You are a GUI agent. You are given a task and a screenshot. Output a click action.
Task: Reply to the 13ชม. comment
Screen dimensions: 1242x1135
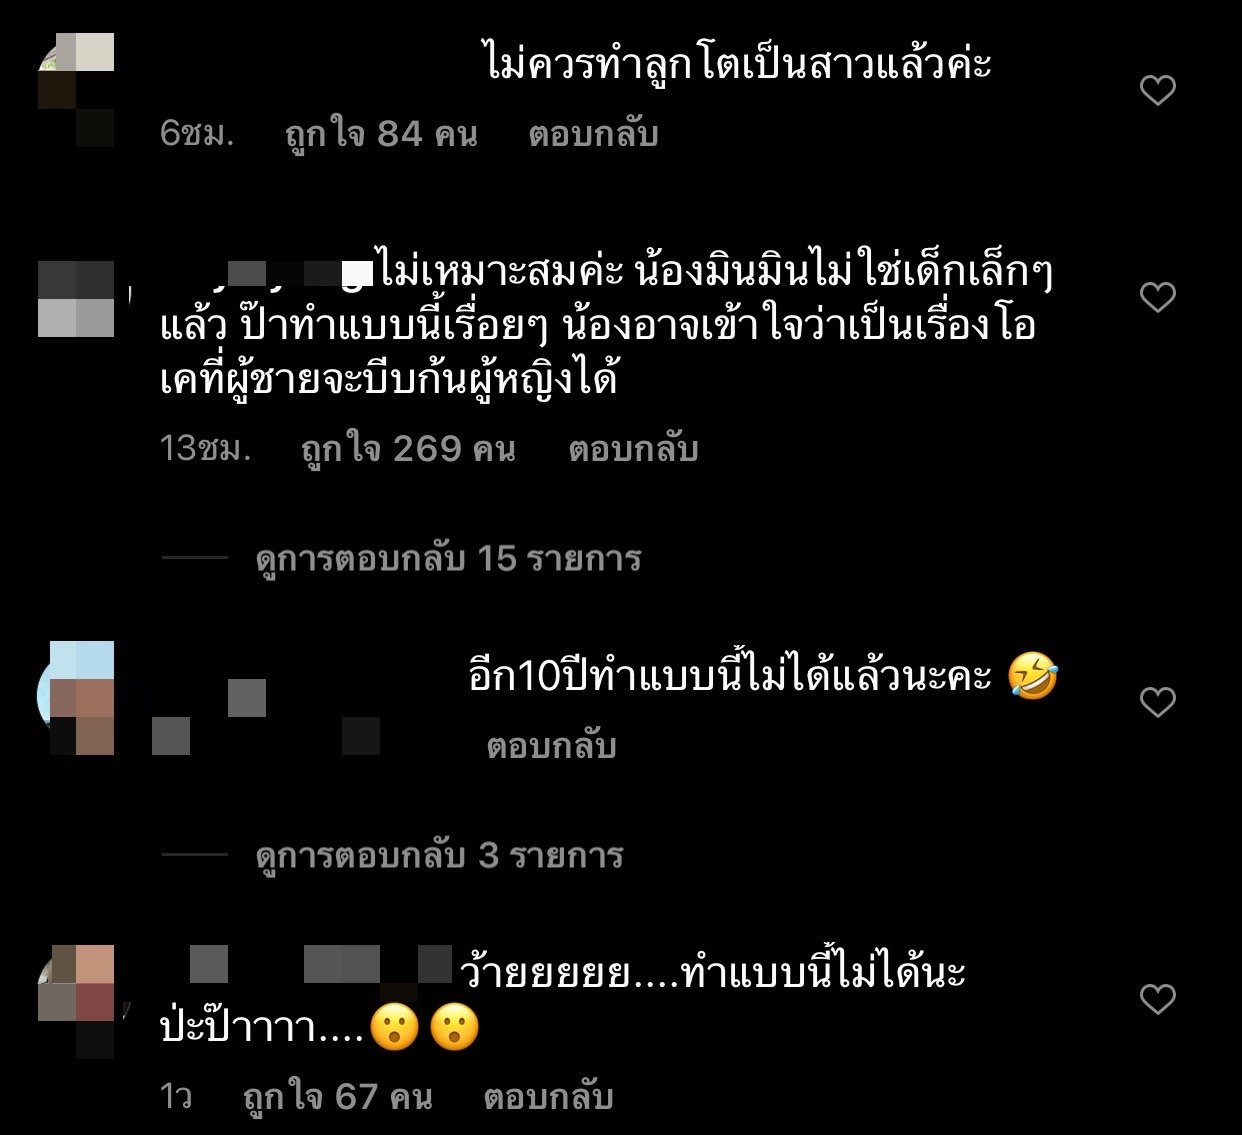pos(633,449)
